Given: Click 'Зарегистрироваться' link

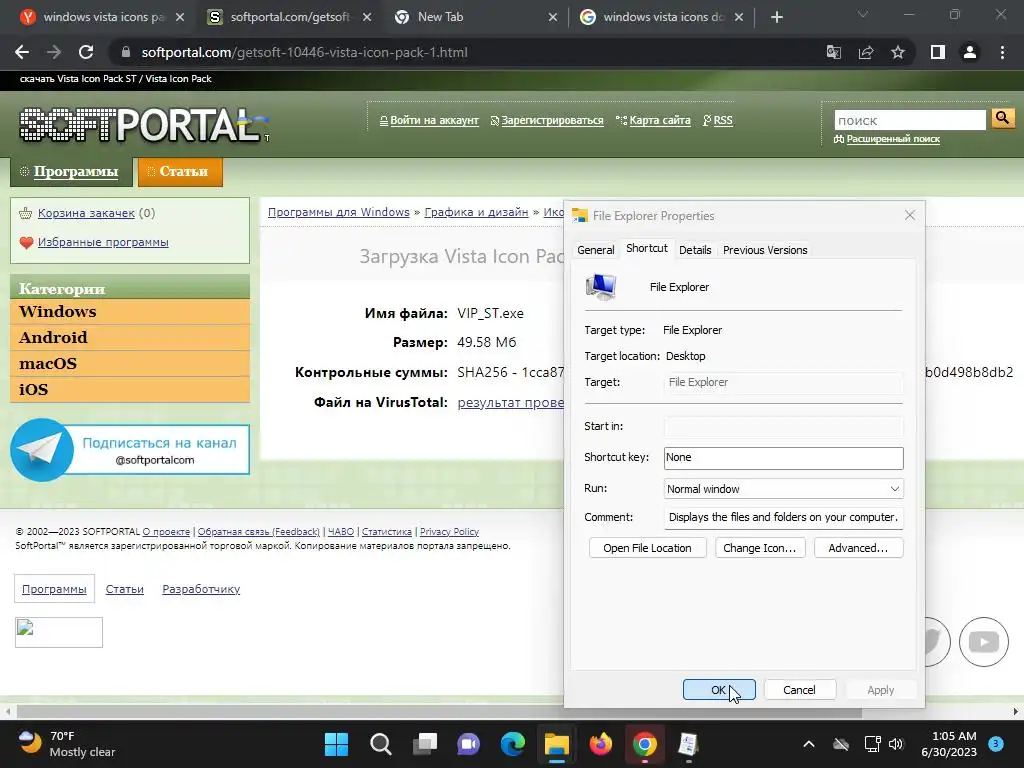Looking at the screenshot, I should coord(552,120).
